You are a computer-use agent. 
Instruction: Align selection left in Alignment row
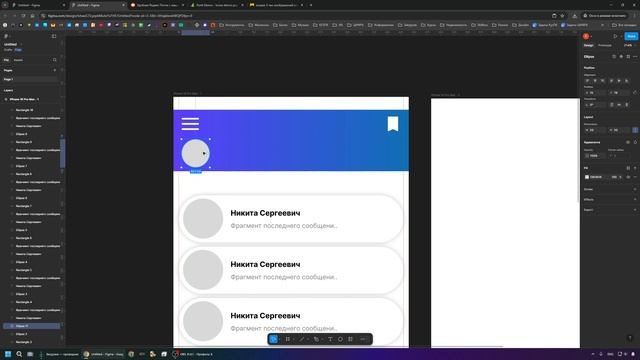587,81
